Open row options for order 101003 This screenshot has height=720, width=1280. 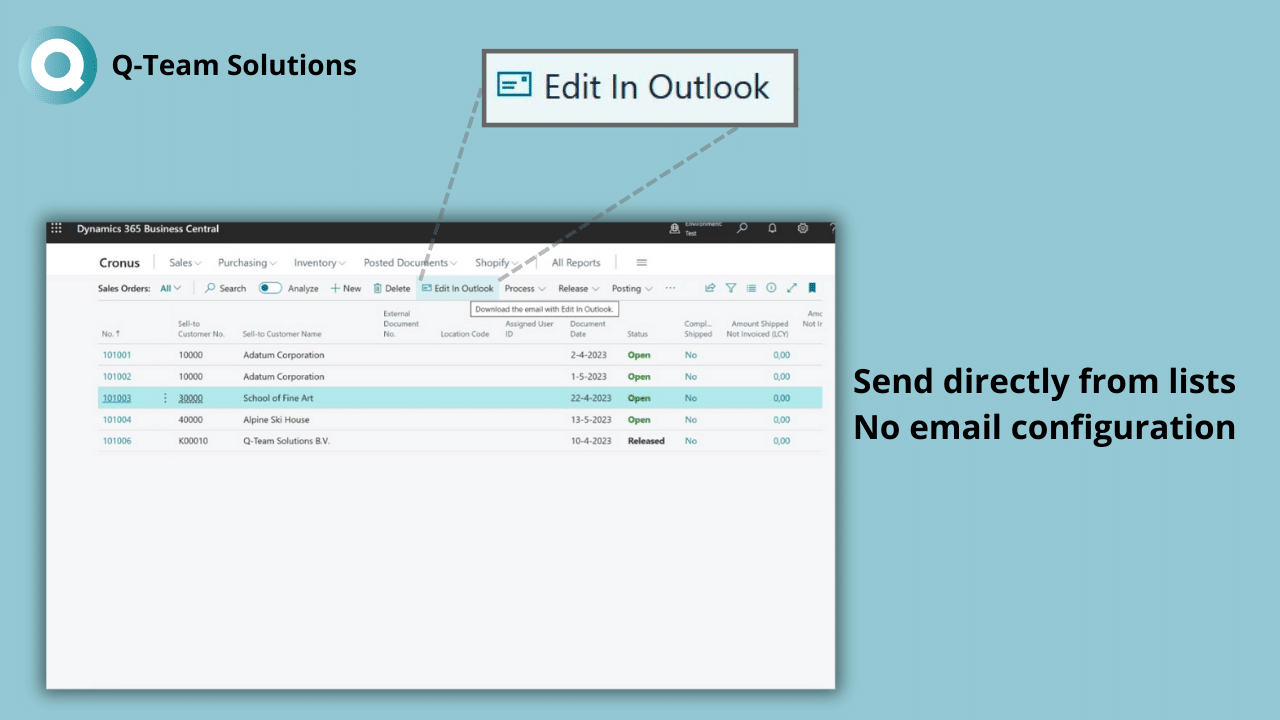165,398
